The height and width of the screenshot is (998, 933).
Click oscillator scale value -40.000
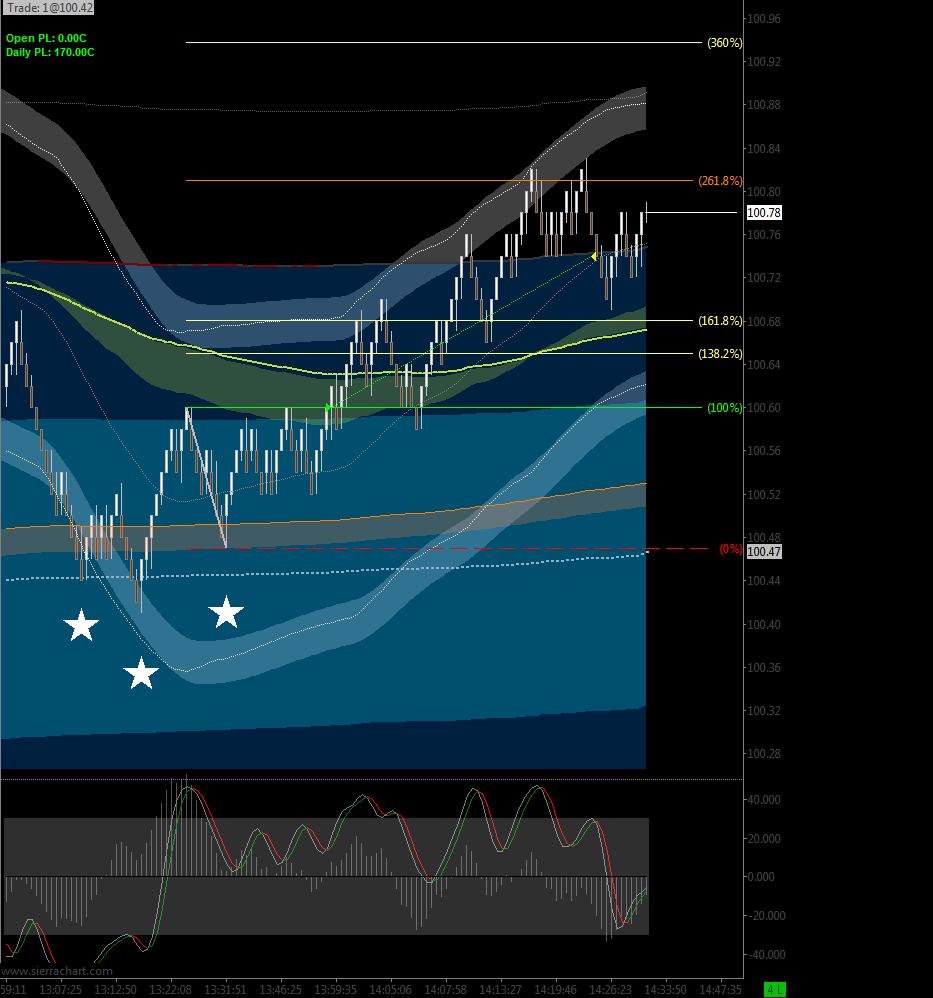click(765, 955)
